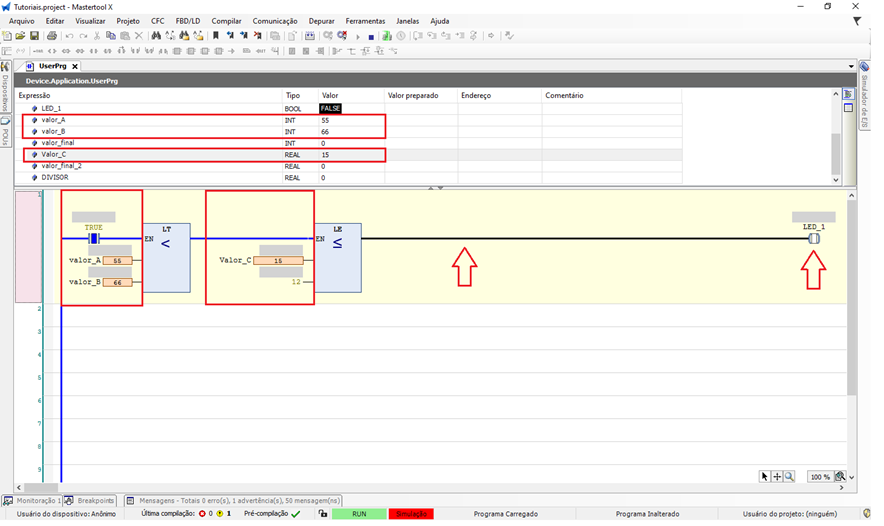Screen dimensions: 884x526
Task: Click the Copy icon in the toolbar
Action: pos(111,36)
